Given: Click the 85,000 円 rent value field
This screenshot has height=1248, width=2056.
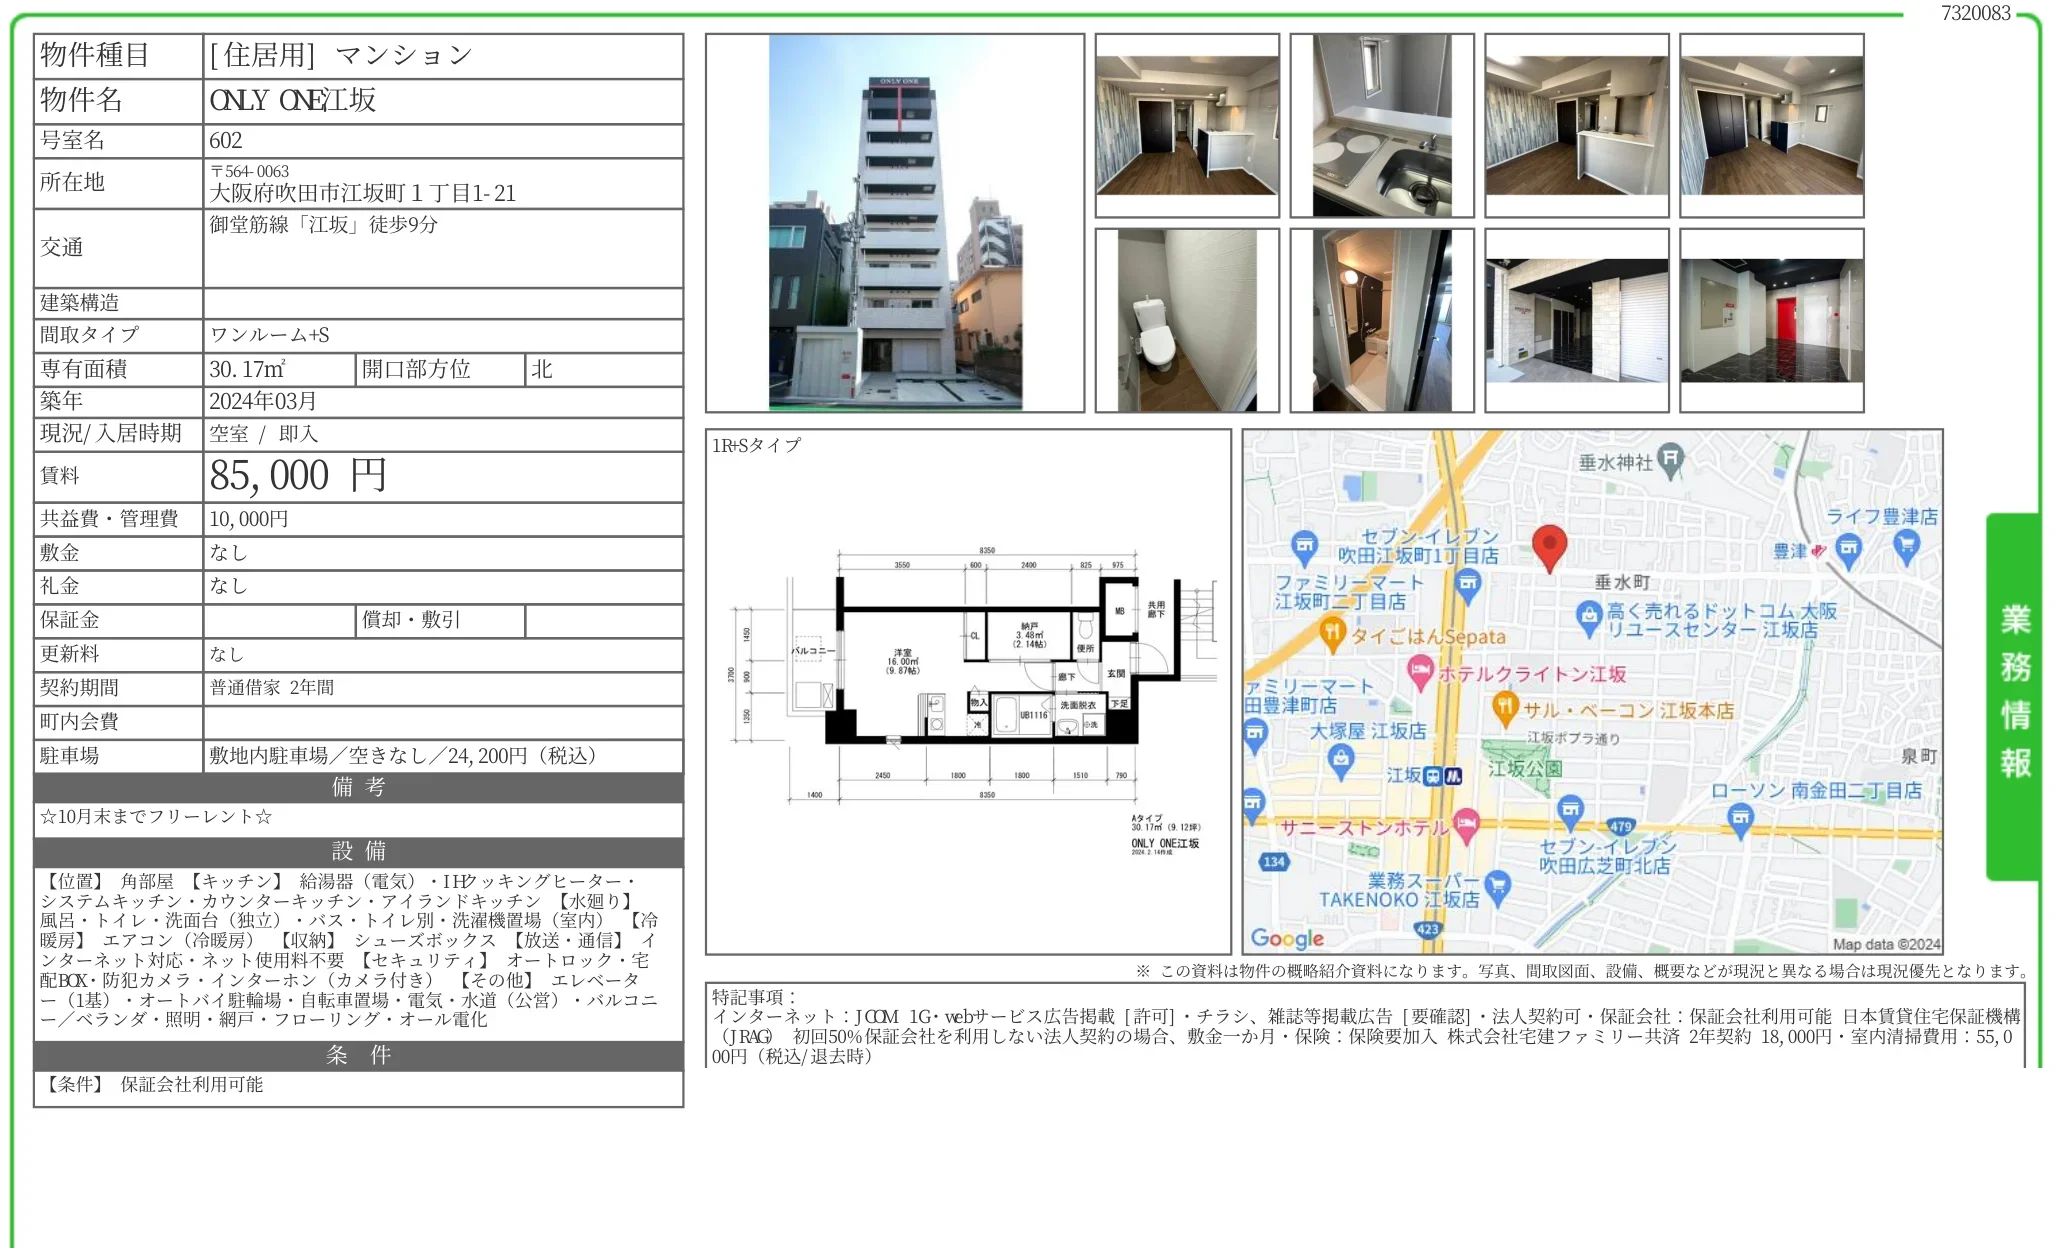Looking at the screenshot, I should click(298, 476).
